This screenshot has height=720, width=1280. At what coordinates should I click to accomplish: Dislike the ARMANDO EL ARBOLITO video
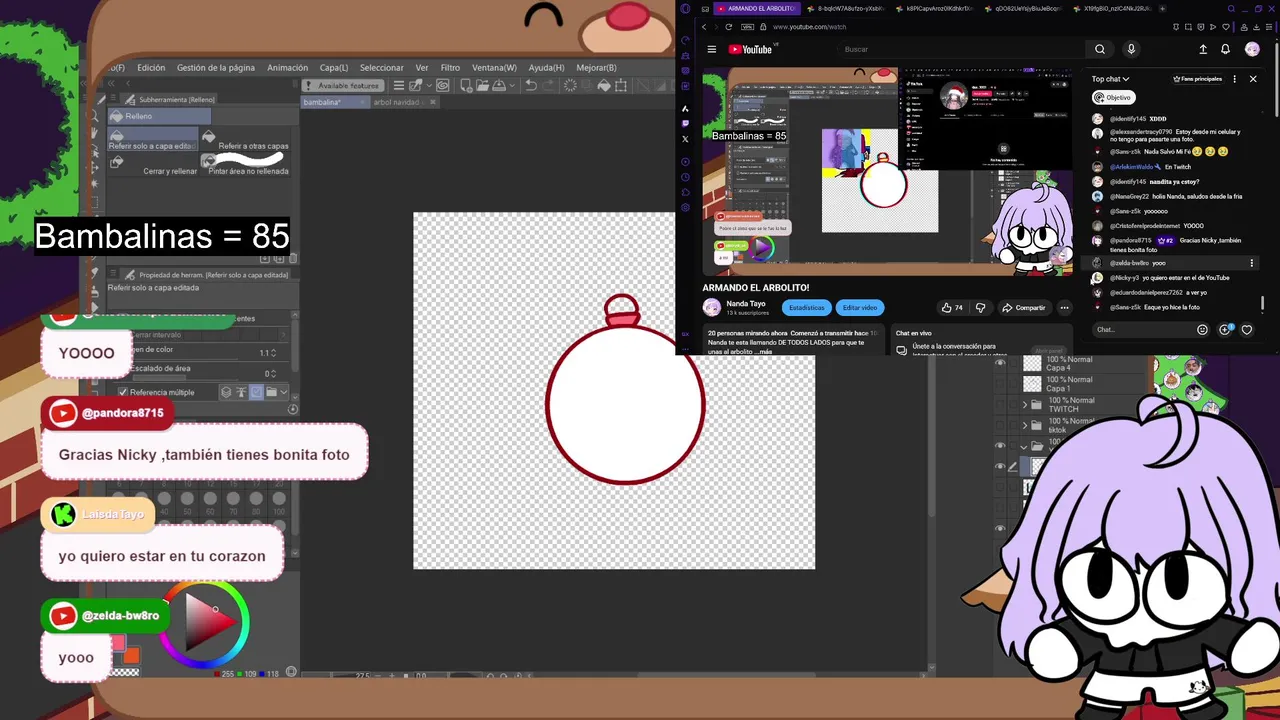pos(980,308)
